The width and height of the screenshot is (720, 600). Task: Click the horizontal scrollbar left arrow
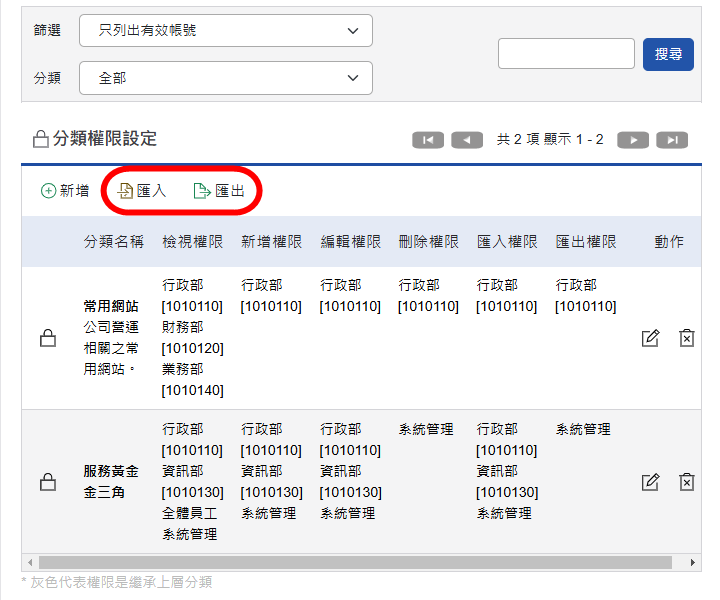pyautogui.click(x=30, y=562)
